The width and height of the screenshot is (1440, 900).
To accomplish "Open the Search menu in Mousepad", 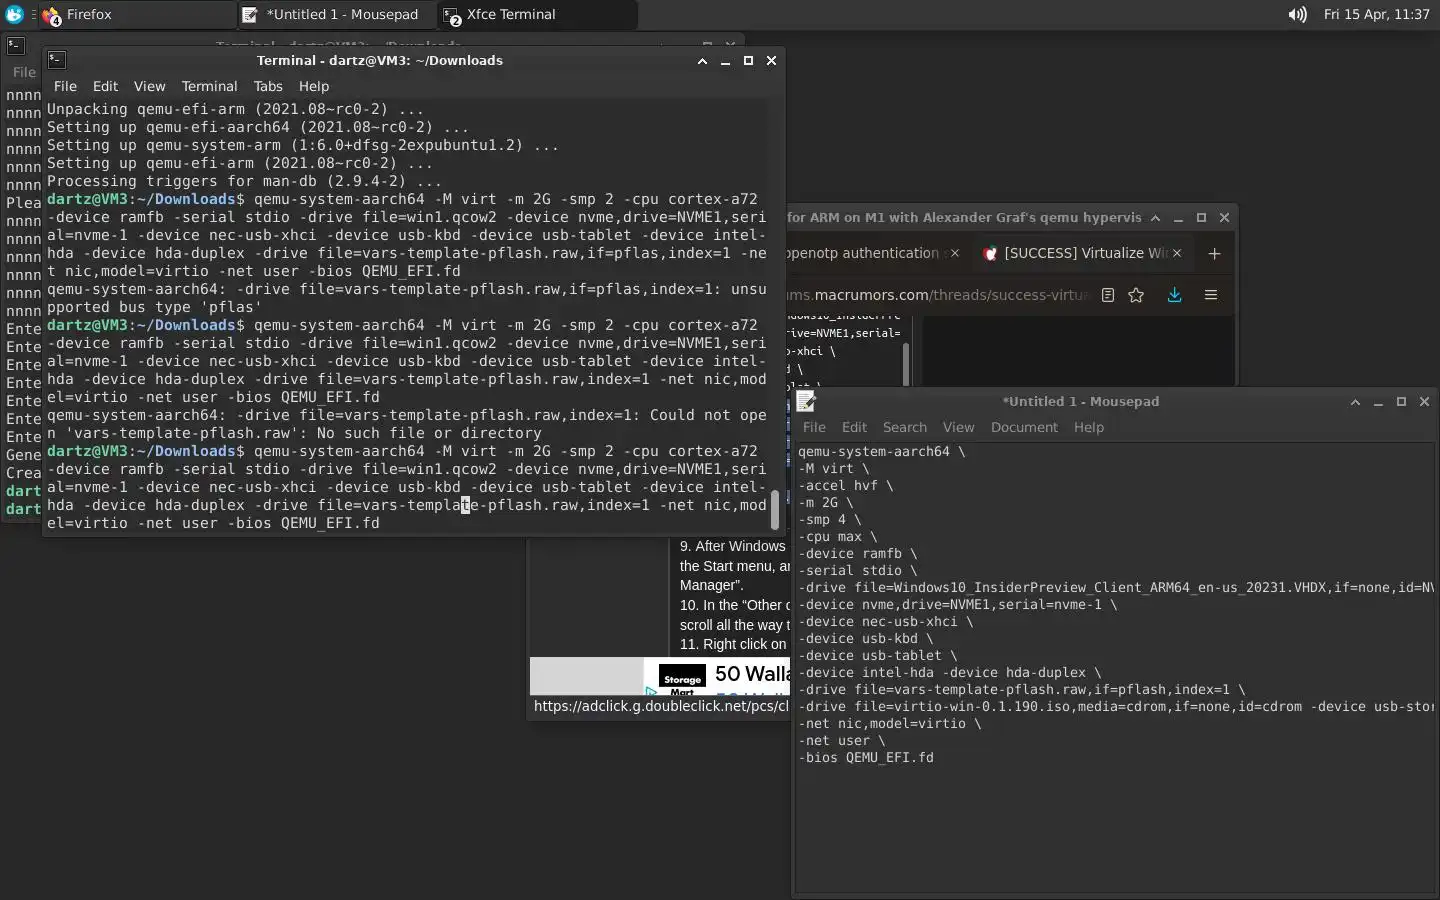I will (904, 427).
